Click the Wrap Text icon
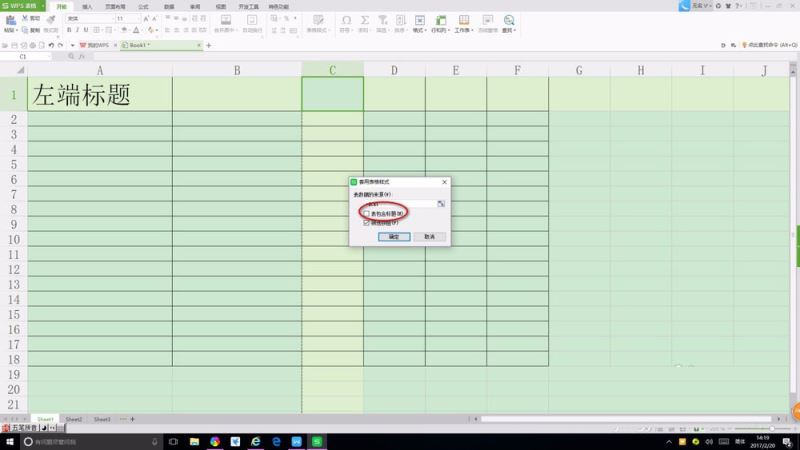The image size is (800, 450). point(252,20)
